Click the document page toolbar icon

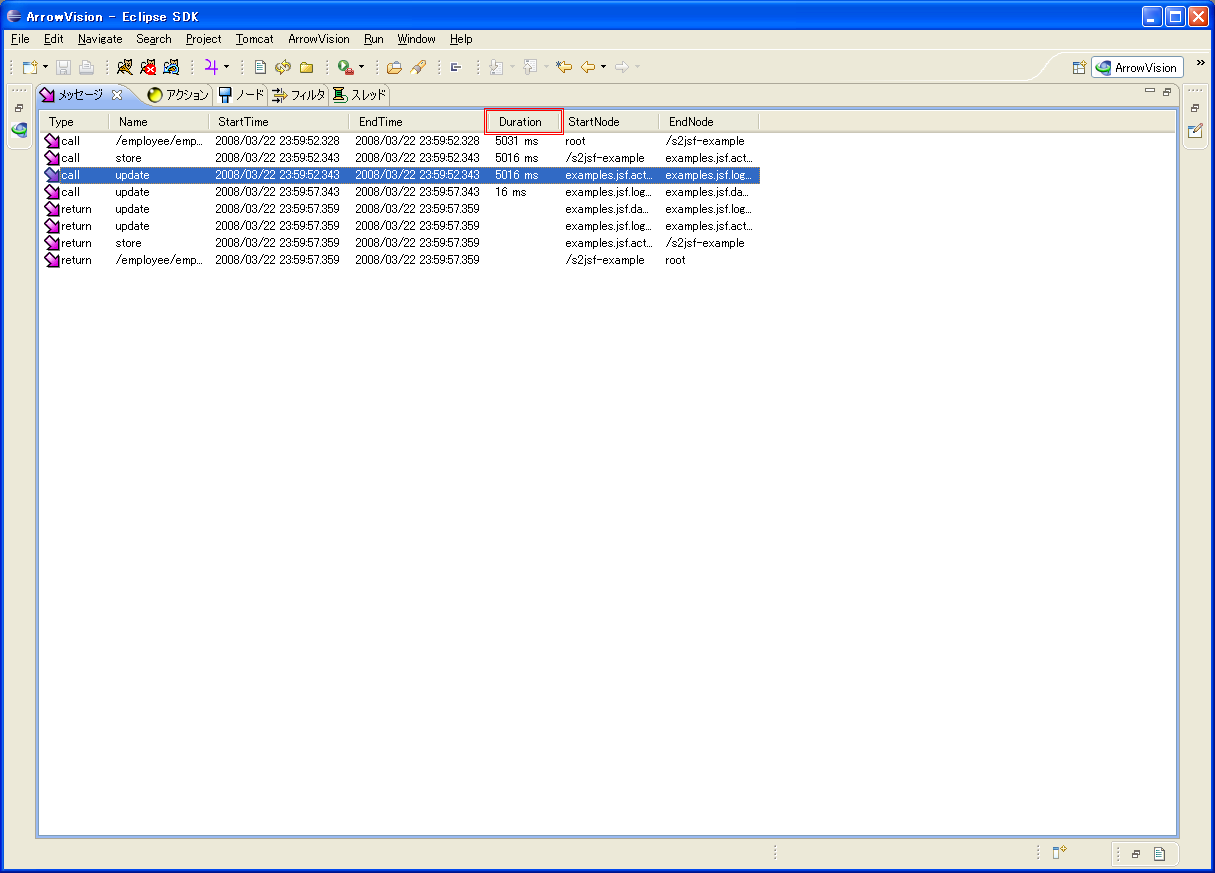click(260, 67)
